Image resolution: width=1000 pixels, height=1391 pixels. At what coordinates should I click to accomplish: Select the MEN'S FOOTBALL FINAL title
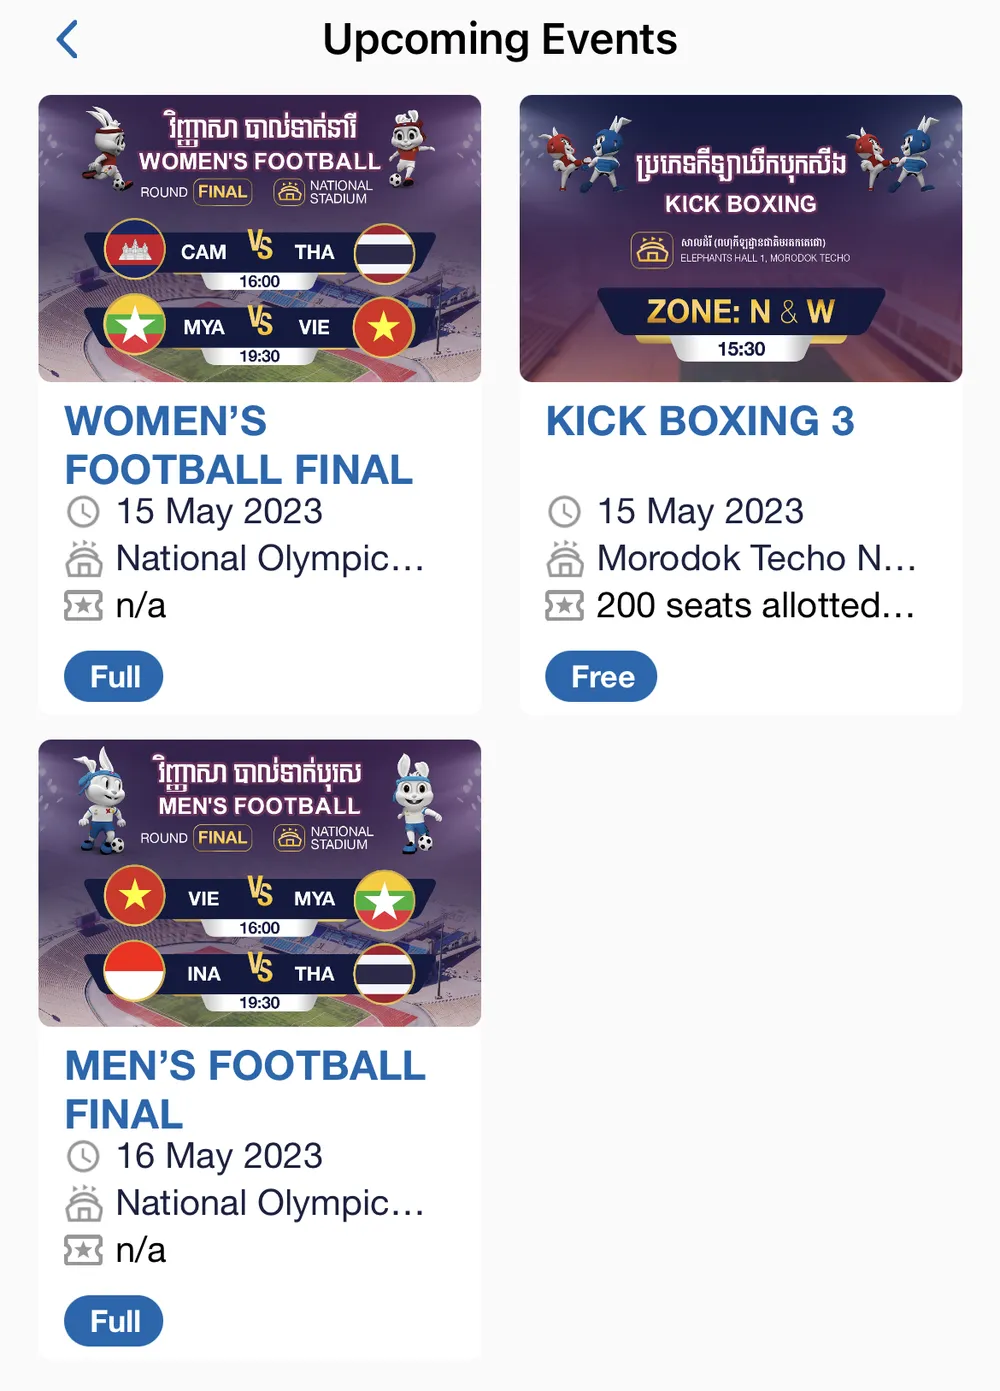[245, 1090]
